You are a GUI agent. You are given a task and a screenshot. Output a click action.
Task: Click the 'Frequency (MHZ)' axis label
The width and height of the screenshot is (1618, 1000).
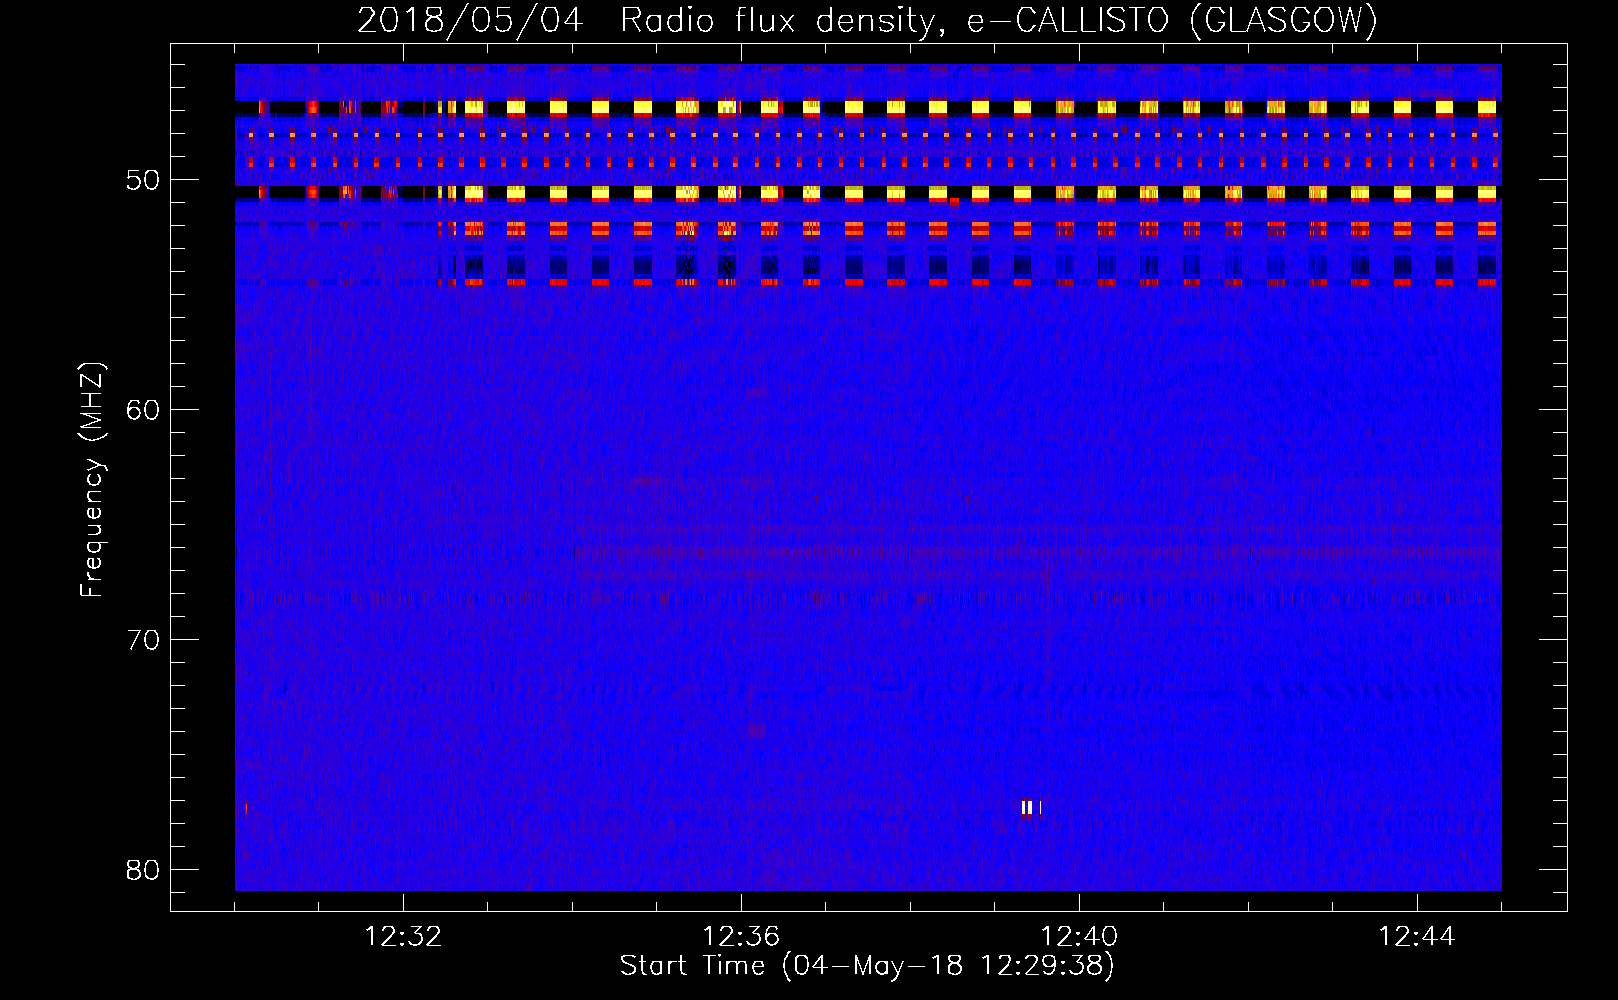click(92, 479)
